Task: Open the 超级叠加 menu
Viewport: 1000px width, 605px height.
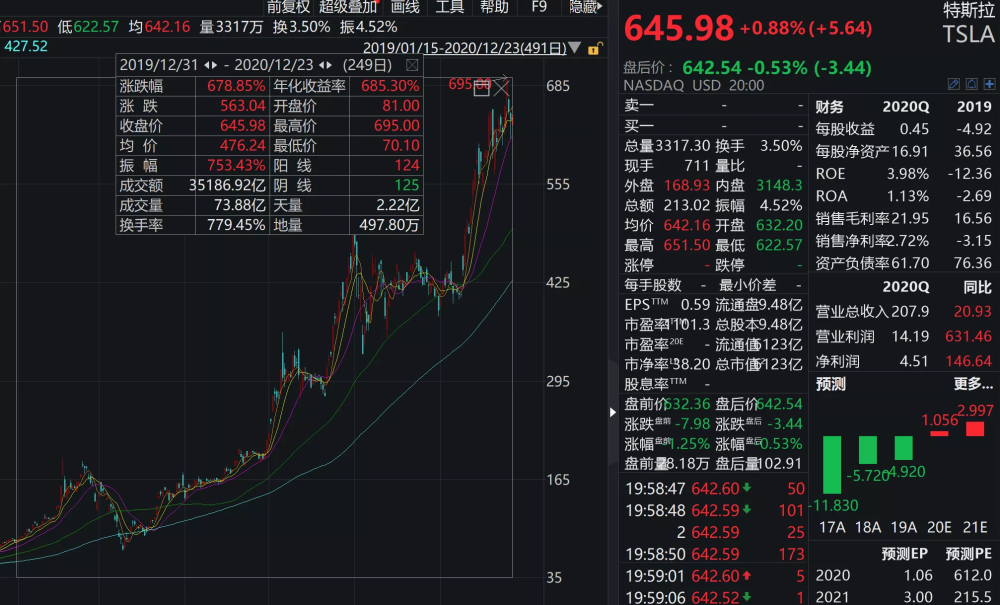Action: [348, 7]
